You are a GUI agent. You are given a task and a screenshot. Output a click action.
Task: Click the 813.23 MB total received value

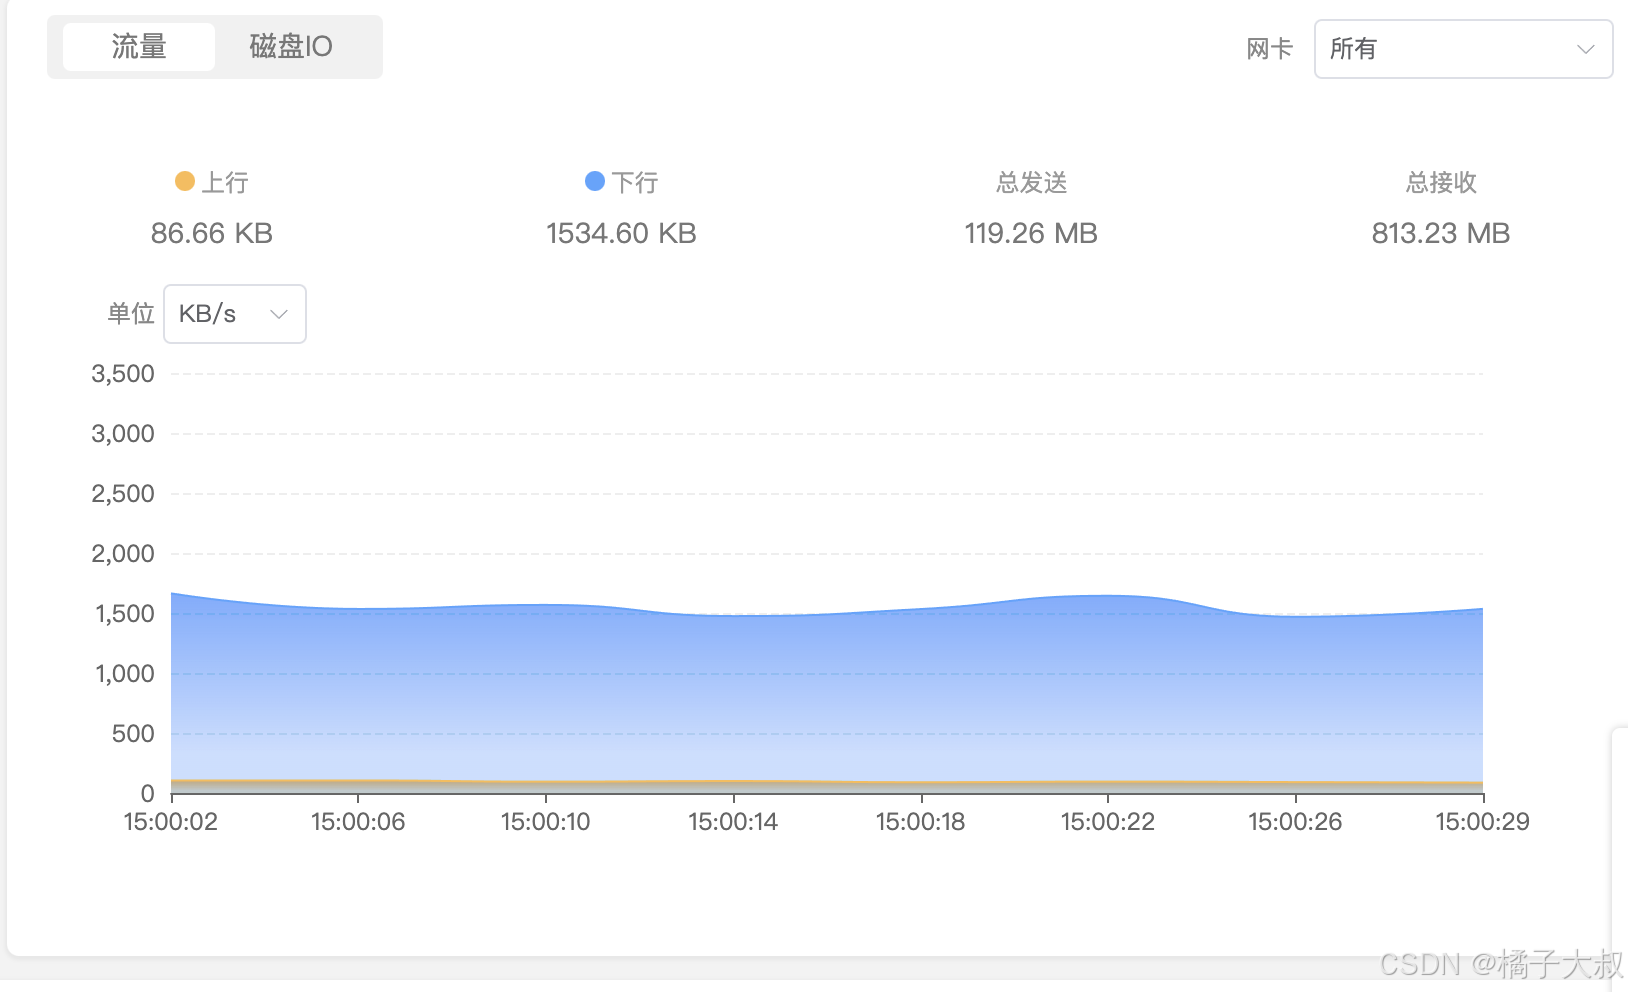pyautogui.click(x=1440, y=233)
